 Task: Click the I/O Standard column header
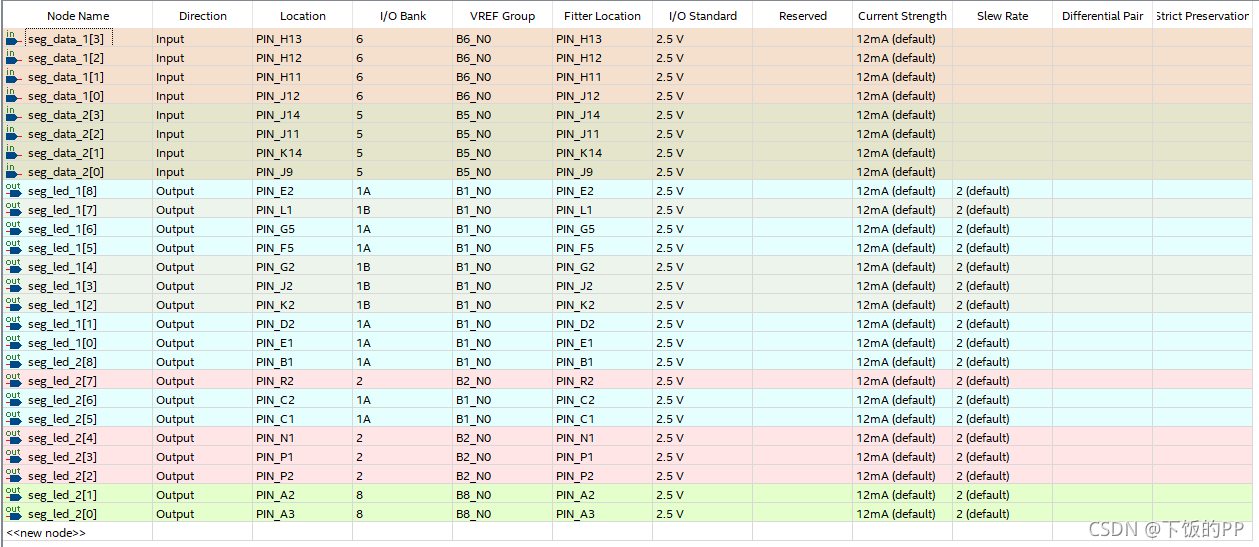pos(702,15)
